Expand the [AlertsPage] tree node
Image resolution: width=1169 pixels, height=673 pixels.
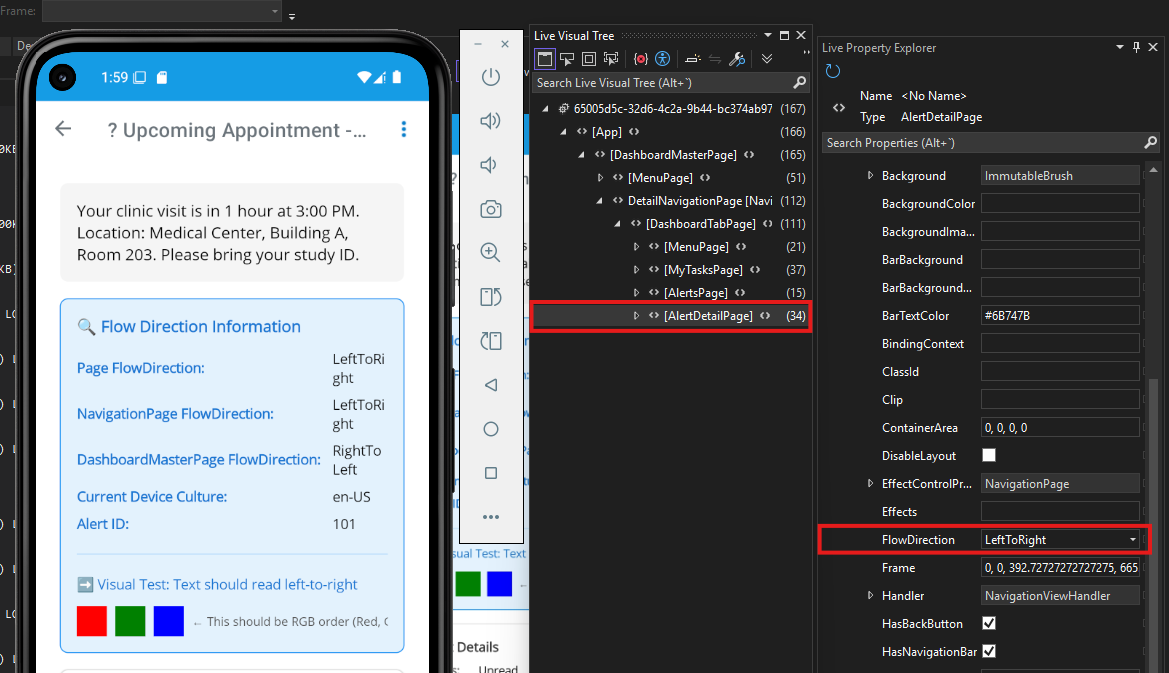coord(636,293)
